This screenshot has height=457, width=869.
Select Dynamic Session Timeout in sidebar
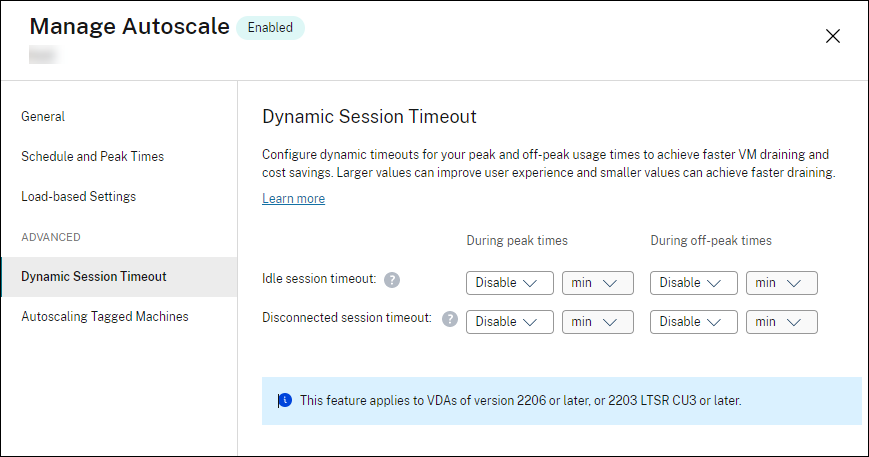[x=94, y=277]
